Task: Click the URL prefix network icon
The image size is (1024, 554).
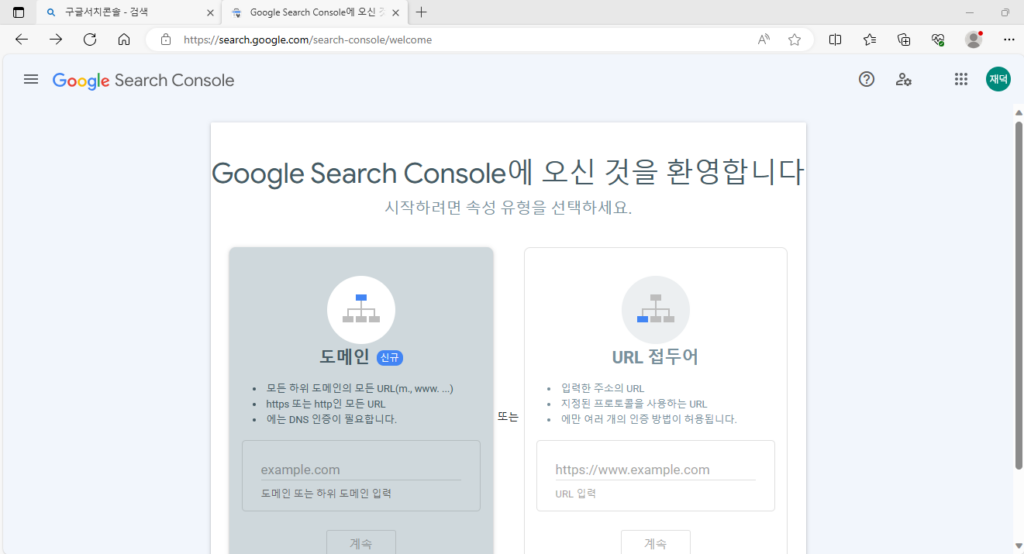Action: click(656, 309)
